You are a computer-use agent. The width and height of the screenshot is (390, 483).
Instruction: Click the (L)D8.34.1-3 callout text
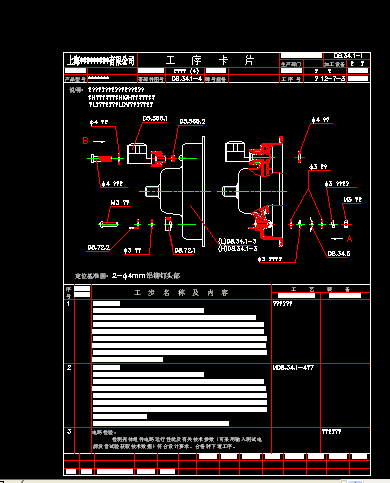[237, 241]
